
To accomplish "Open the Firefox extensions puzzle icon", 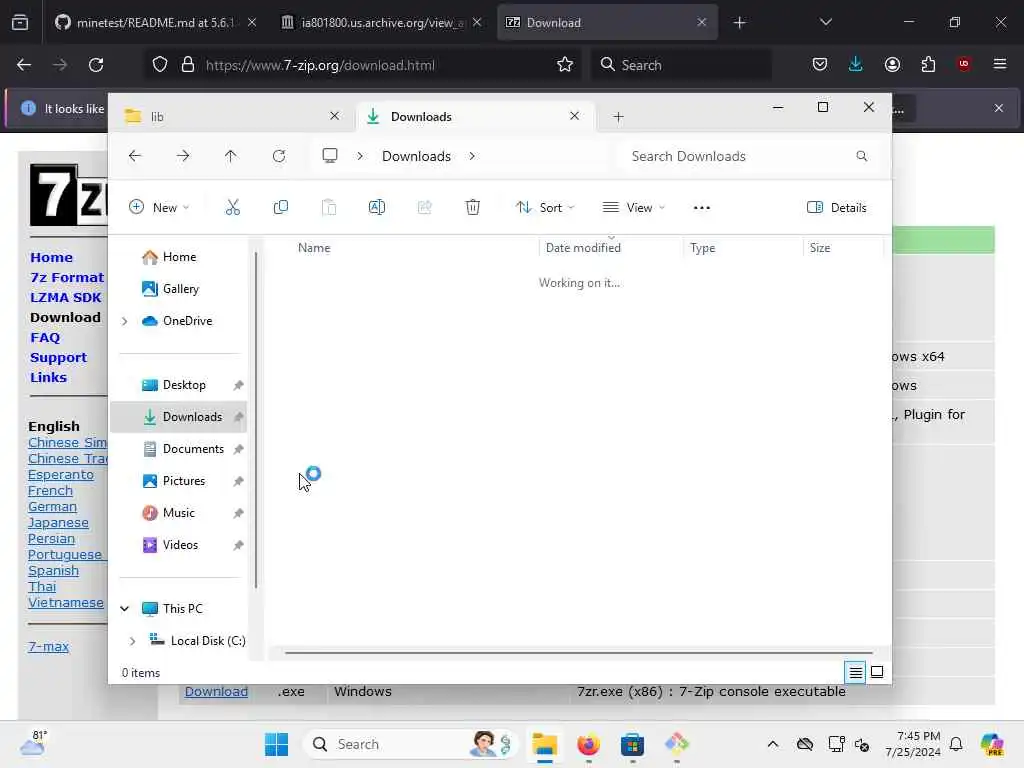I will [928, 64].
